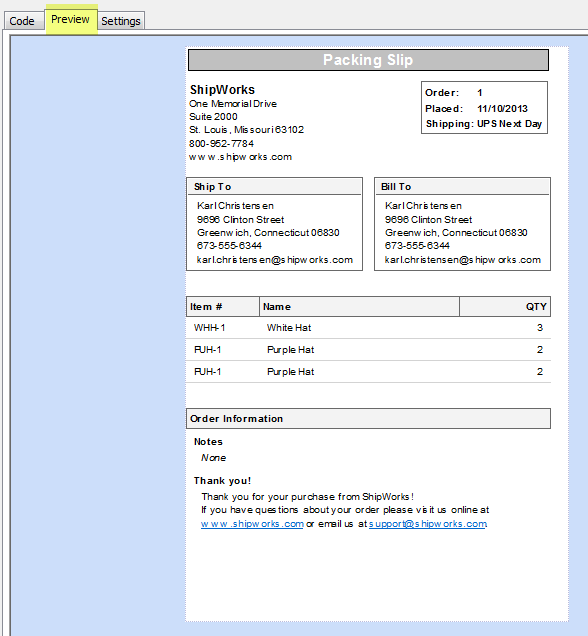The width and height of the screenshot is (588, 636).
Task: Click the www.shipworks.com text under company phone
Action: [240, 157]
